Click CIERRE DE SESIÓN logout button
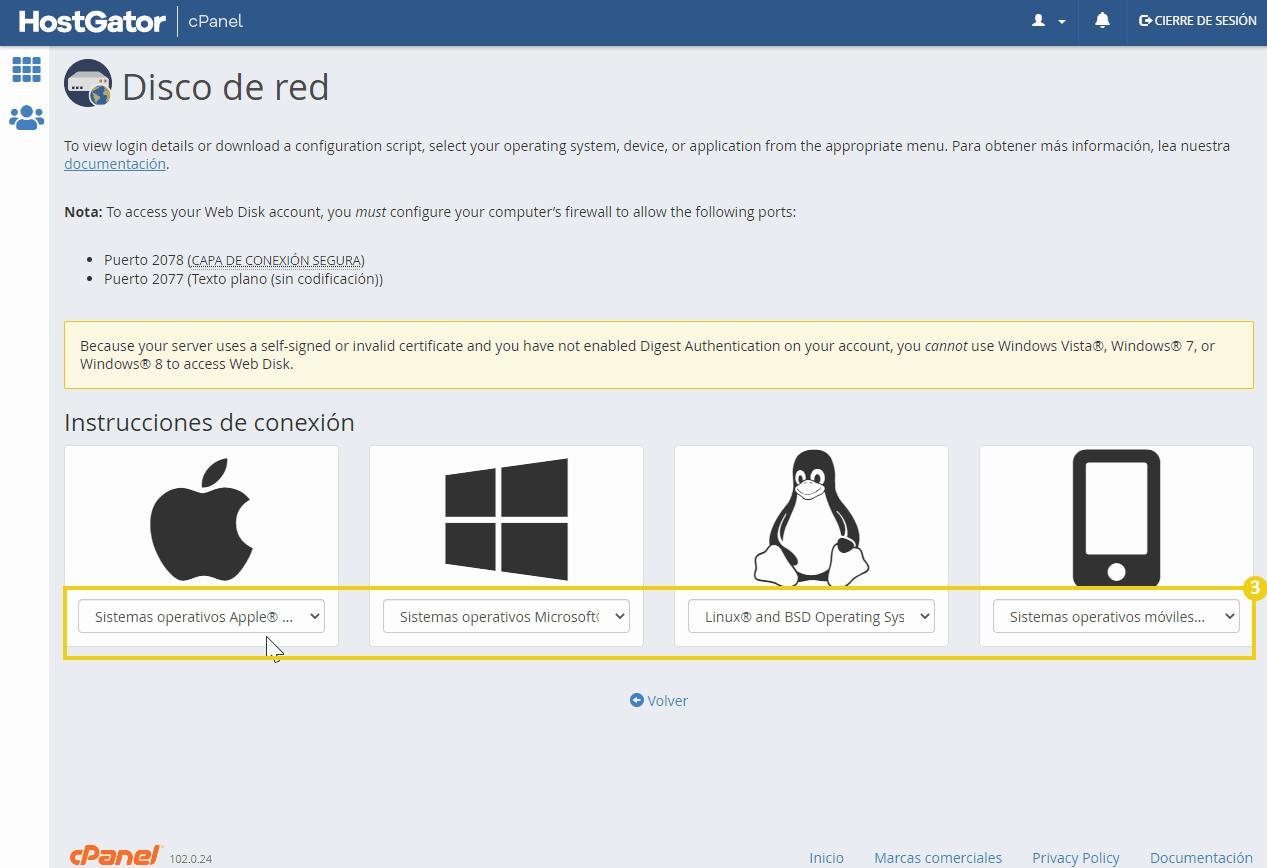1267x868 pixels. [x=1198, y=21]
